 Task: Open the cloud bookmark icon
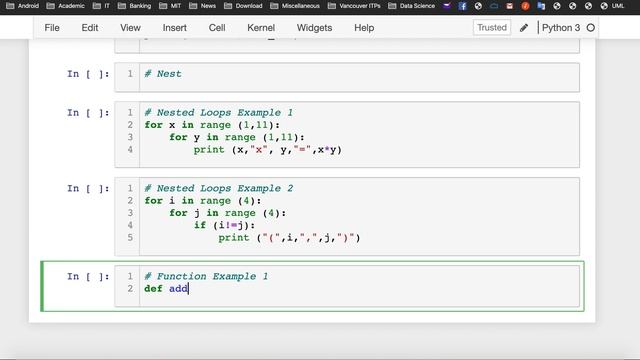coord(494,6)
